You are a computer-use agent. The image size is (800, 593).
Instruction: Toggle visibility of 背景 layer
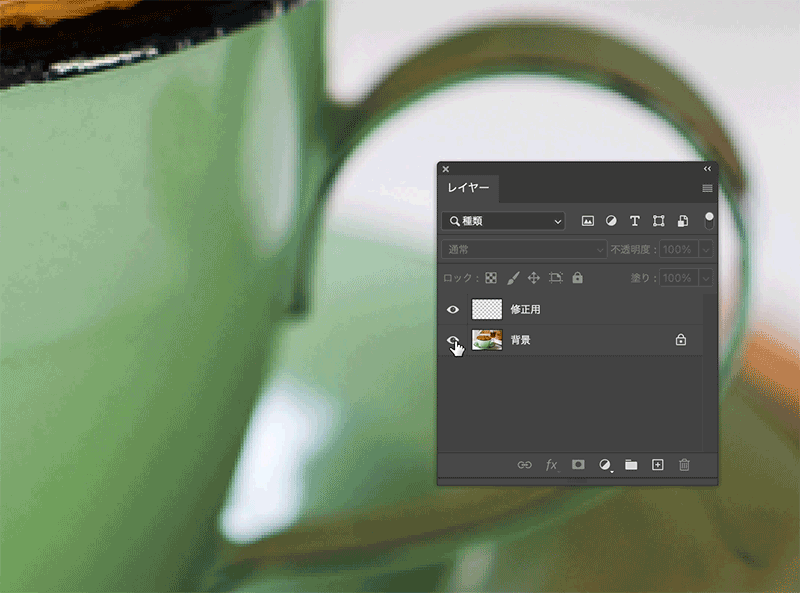coord(453,340)
